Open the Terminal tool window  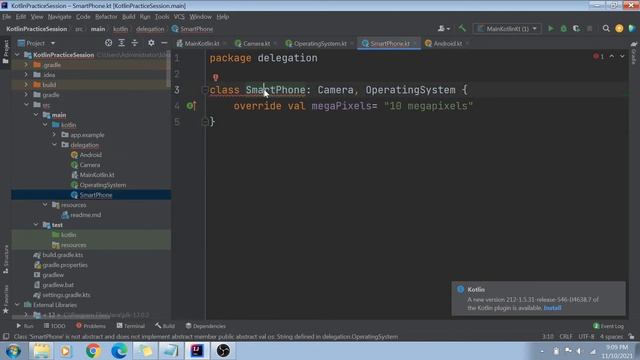tap(131, 326)
